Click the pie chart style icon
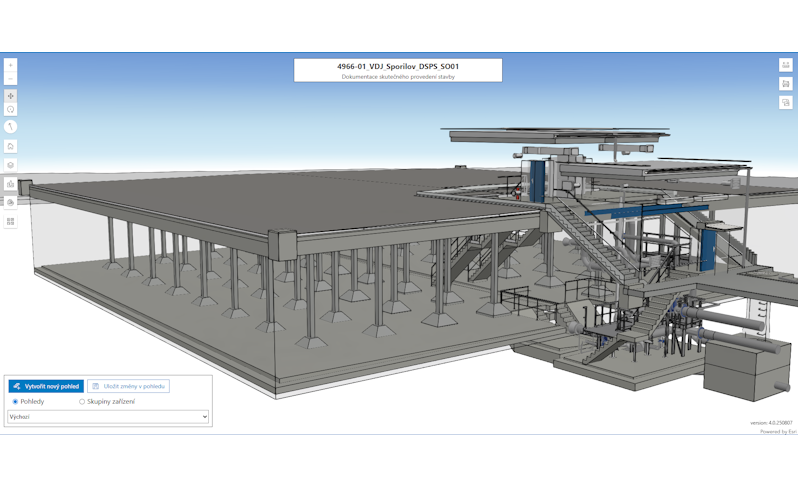 point(11,202)
